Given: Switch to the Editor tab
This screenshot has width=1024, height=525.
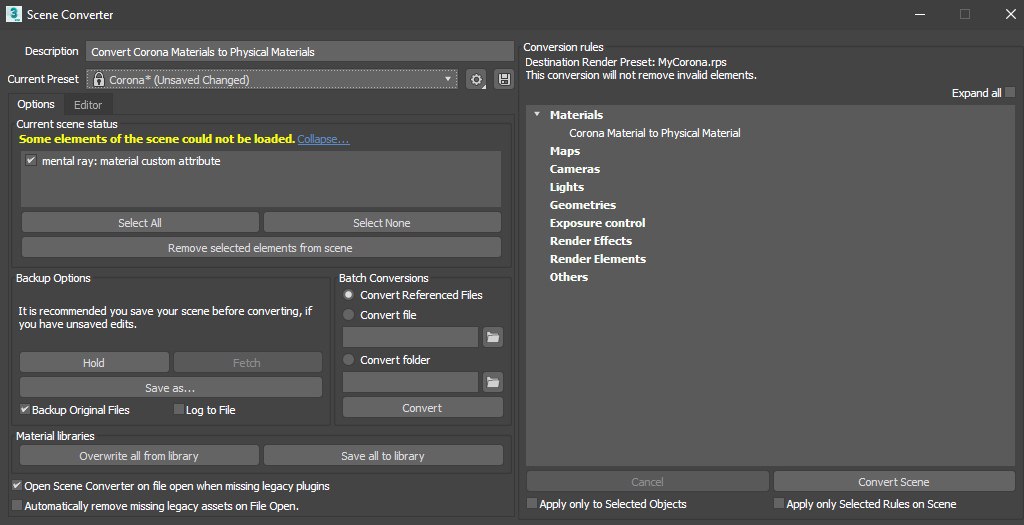Looking at the screenshot, I should [88, 104].
